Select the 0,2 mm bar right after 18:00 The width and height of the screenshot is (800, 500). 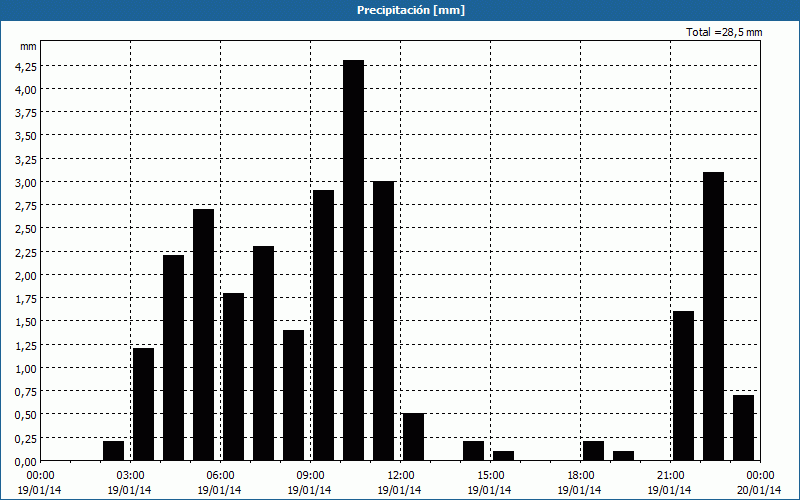click(593, 451)
